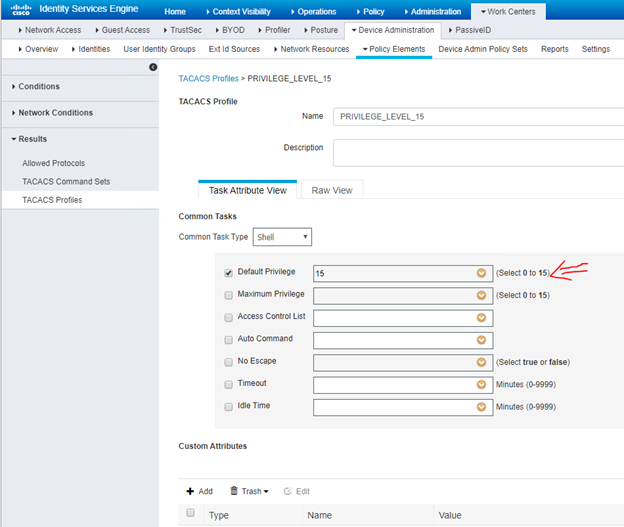Go to Posture submenu

tap(321, 30)
